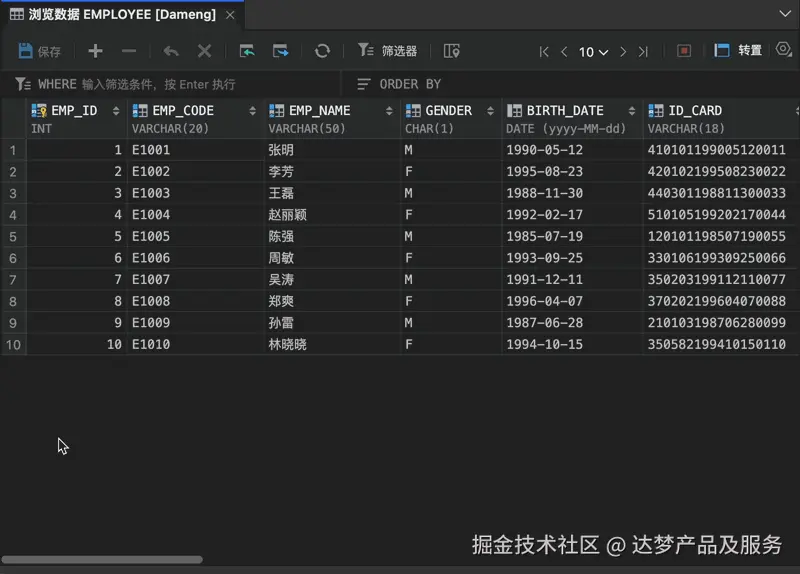
Task: Click cell E1008
Action: (x=196, y=302)
